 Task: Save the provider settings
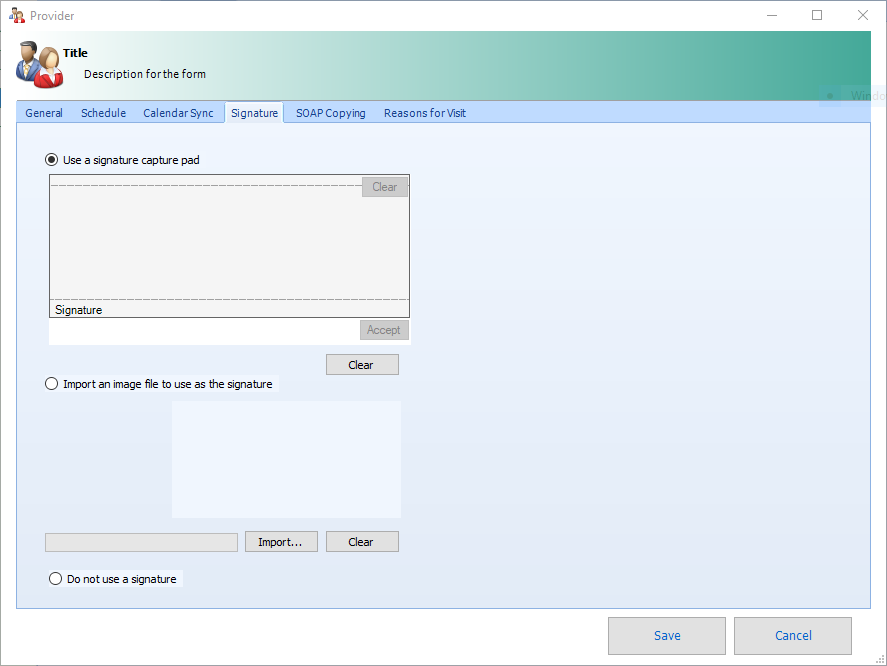(x=666, y=636)
